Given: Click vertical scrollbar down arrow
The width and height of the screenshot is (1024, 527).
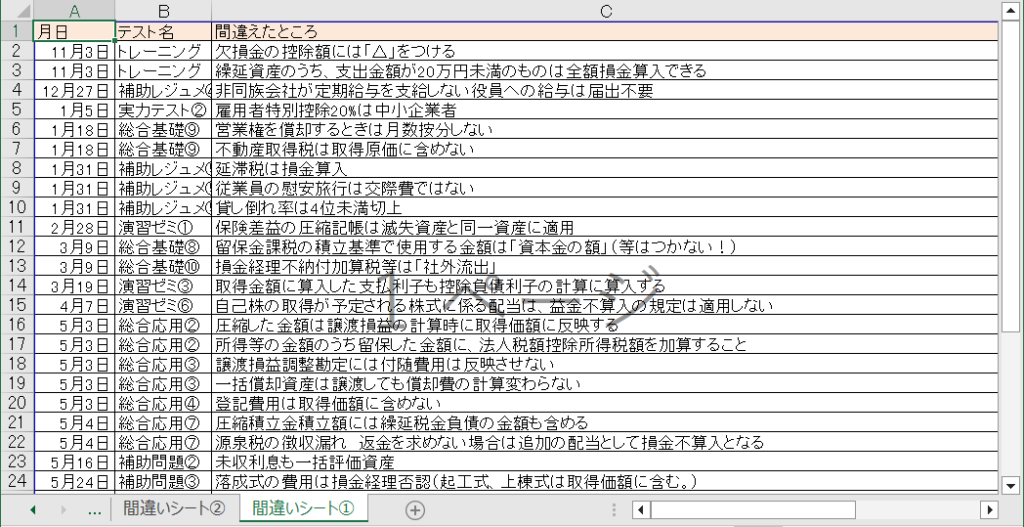Looking at the screenshot, I should (1011, 485).
